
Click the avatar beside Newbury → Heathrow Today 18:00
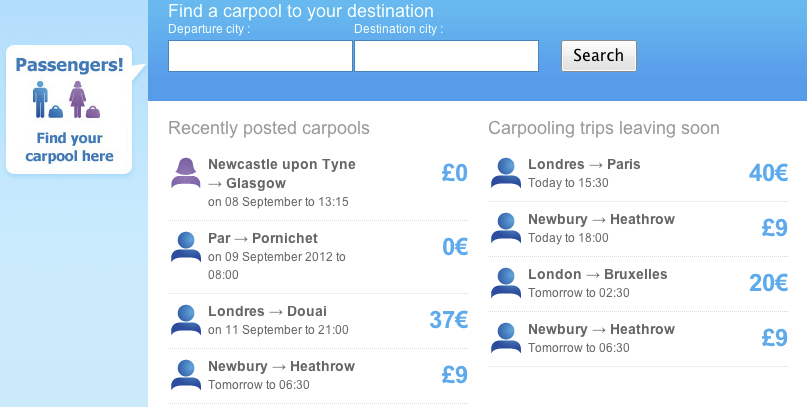click(x=506, y=228)
